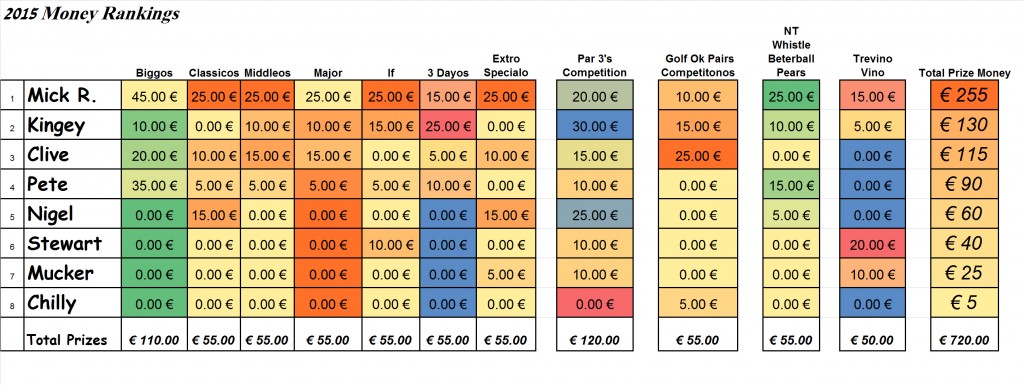Select the Total Prizes row label
The image size is (1024, 385).
coord(67,340)
